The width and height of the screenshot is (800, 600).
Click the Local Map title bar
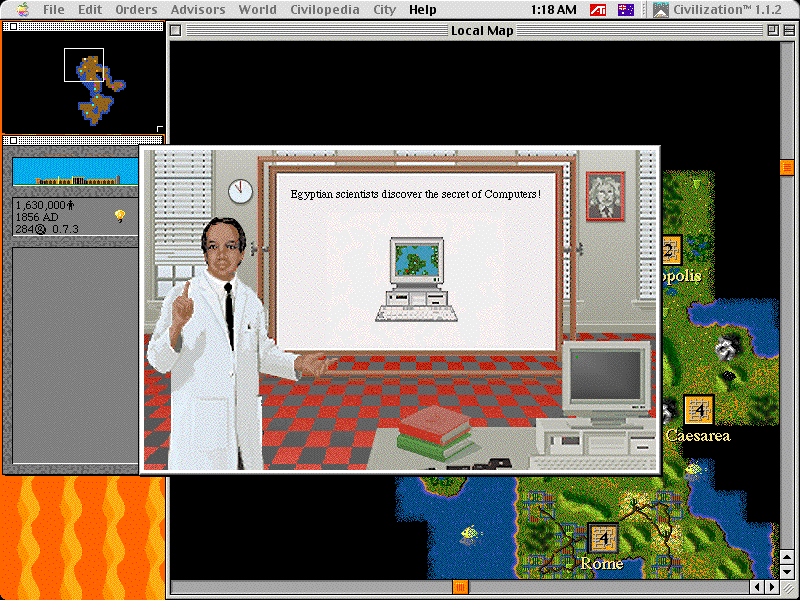pyautogui.click(x=482, y=31)
